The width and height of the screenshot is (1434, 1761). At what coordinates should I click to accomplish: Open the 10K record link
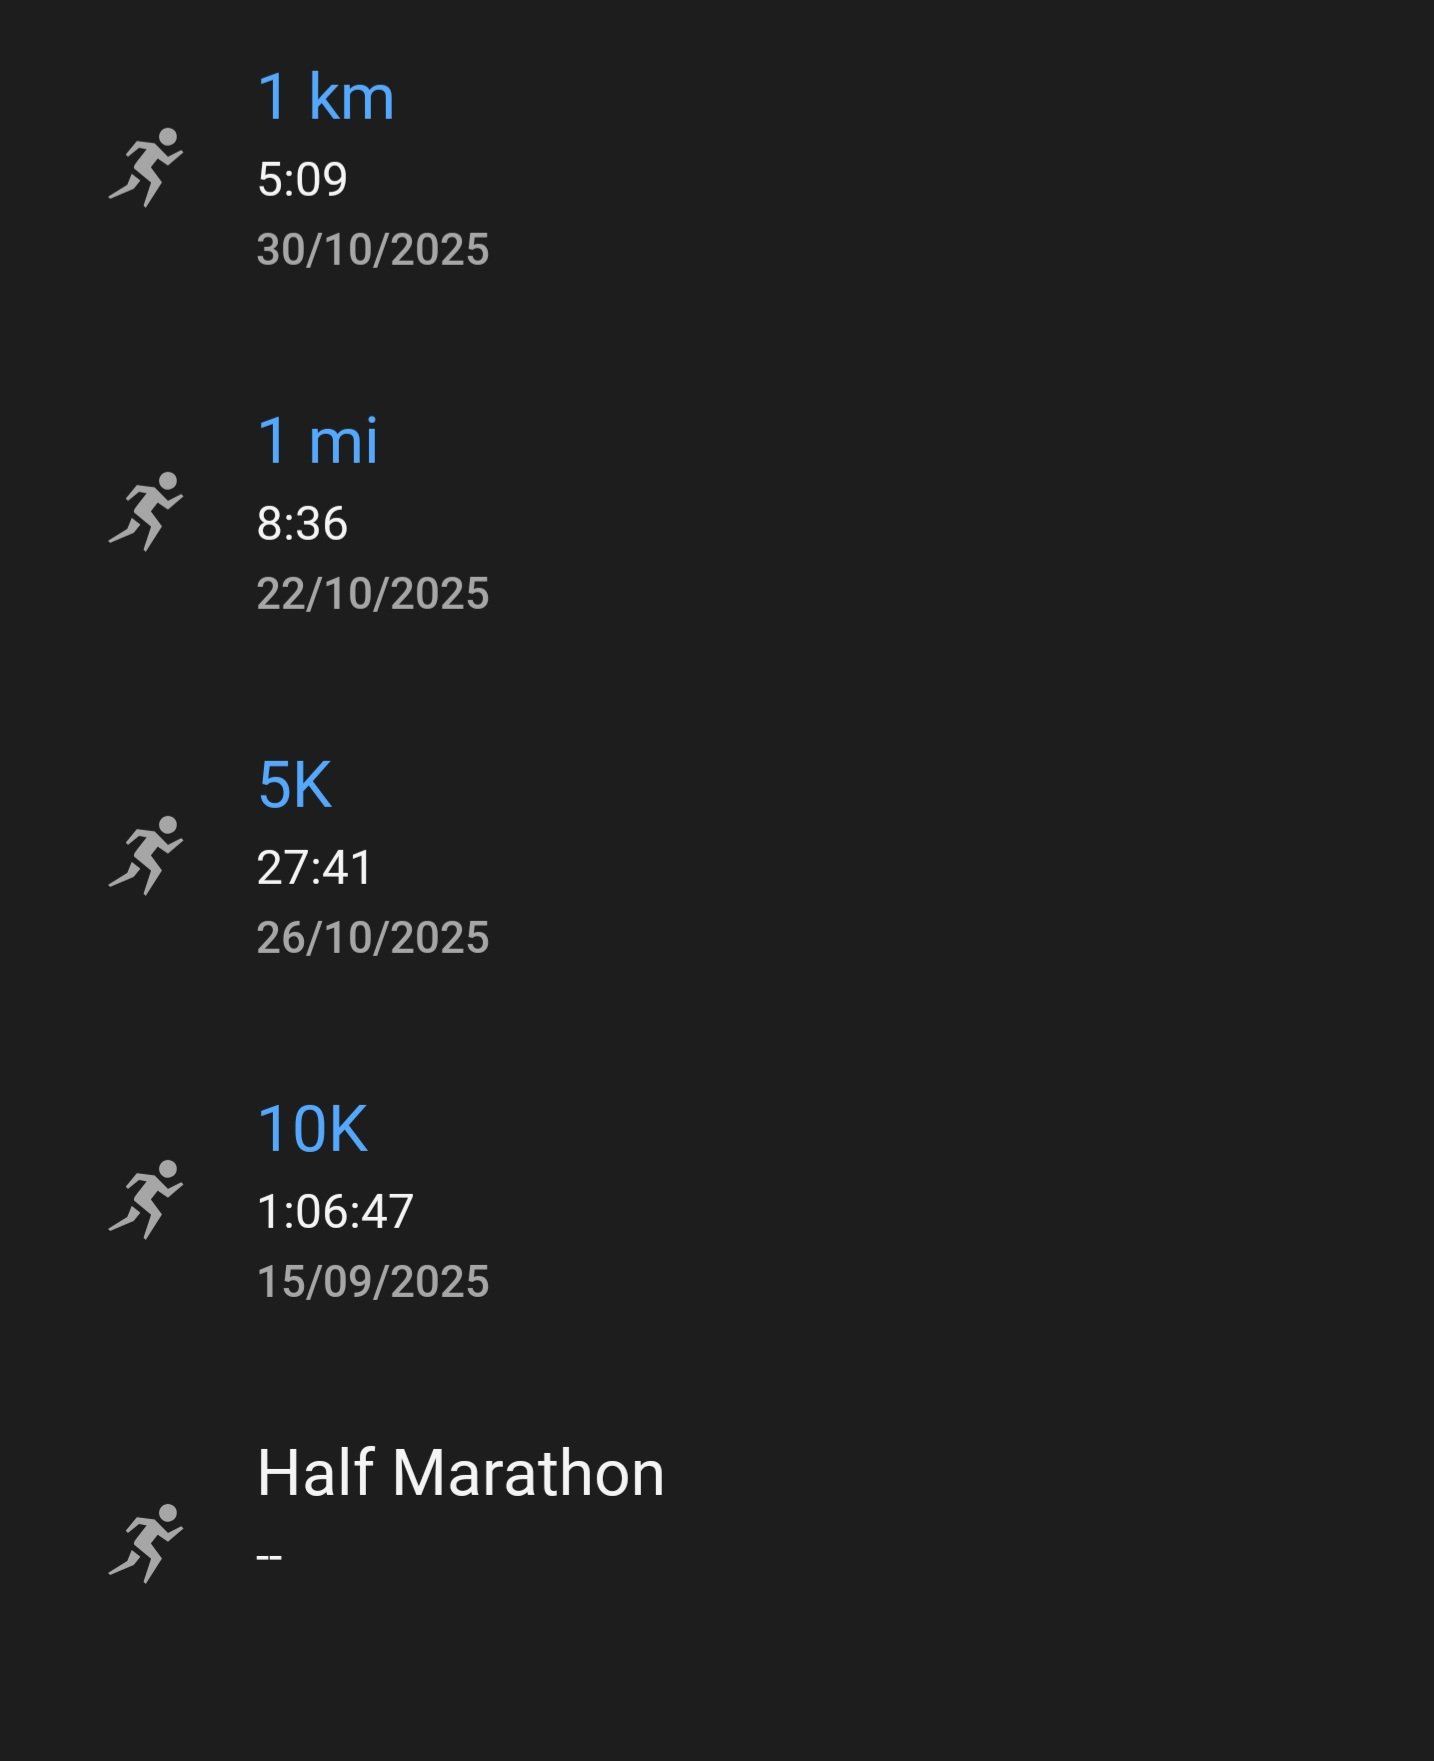click(312, 1129)
